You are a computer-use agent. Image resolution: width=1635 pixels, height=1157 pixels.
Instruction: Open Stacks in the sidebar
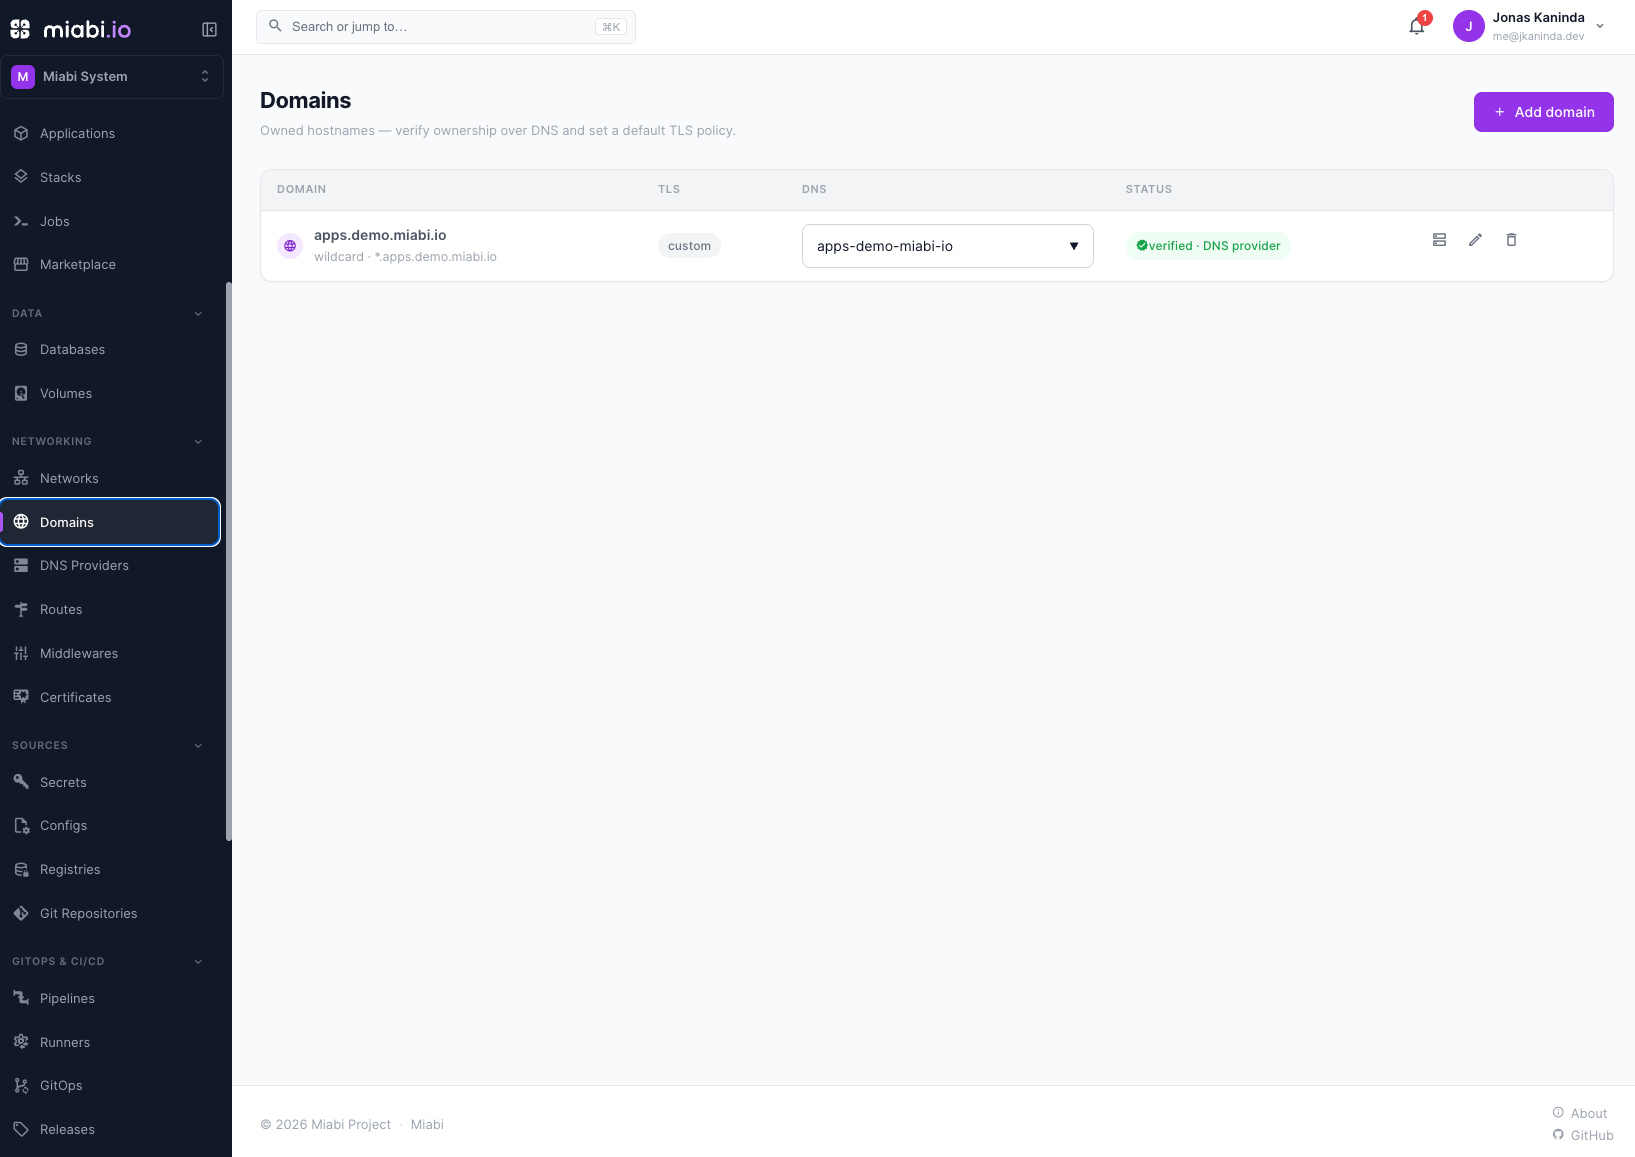(x=110, y=177)
